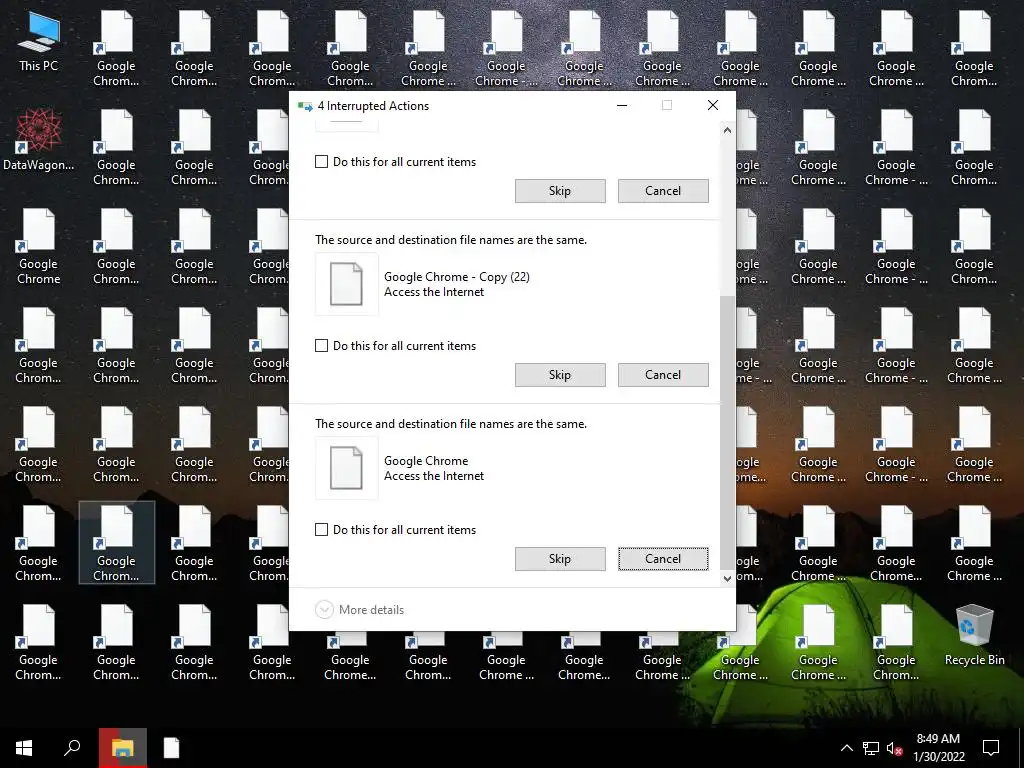Click the dialog vertical scrollbar thumb
This screenshot has height=768, width=1024.
pos(728,434)
